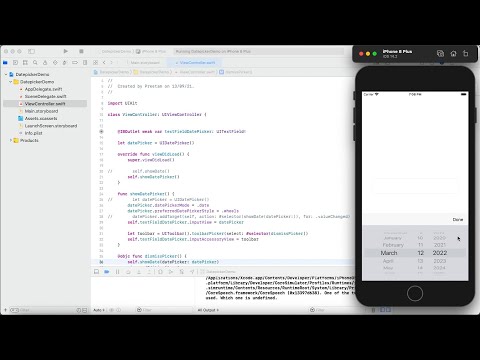The height and width of the screenshot is (360, 480).
Task: Expand the Products folder
Action: coord(10,140)
